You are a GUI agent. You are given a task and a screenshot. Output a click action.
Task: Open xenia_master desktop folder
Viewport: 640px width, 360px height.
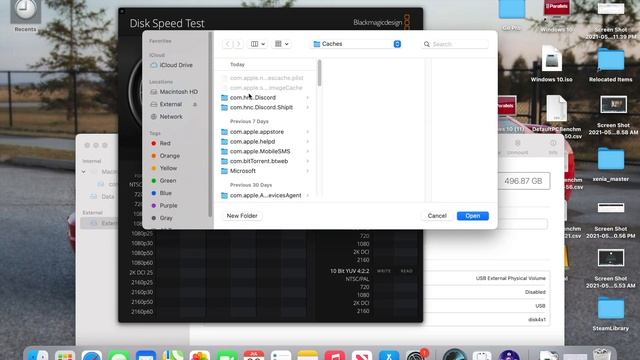click(x=611, y=165)
